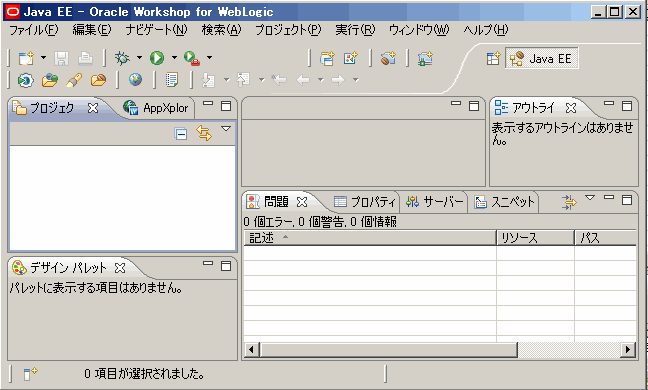Screen dimensions: 648x390
Task: Open the External Tools dropdown arrow
Action: (210, 58)
